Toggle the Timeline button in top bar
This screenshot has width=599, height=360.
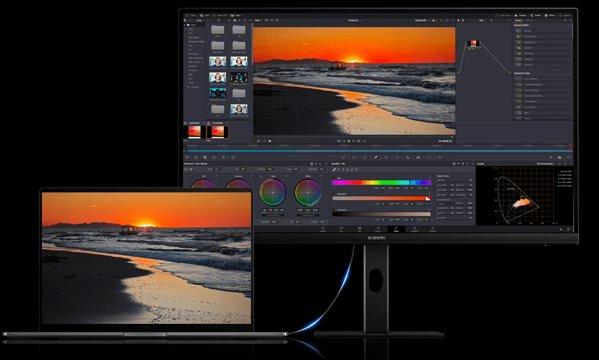[520, 15]
